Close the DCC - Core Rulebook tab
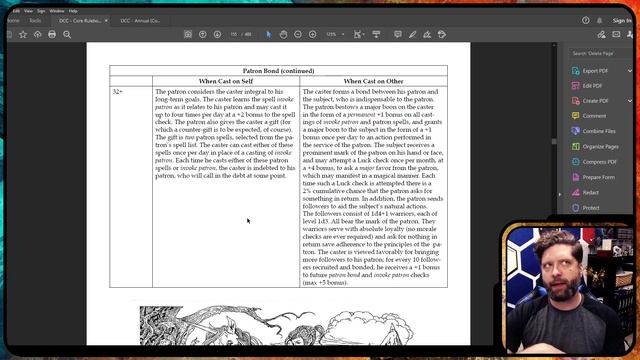The width and height of the screenshot is (640, 360). coord(106,20)
